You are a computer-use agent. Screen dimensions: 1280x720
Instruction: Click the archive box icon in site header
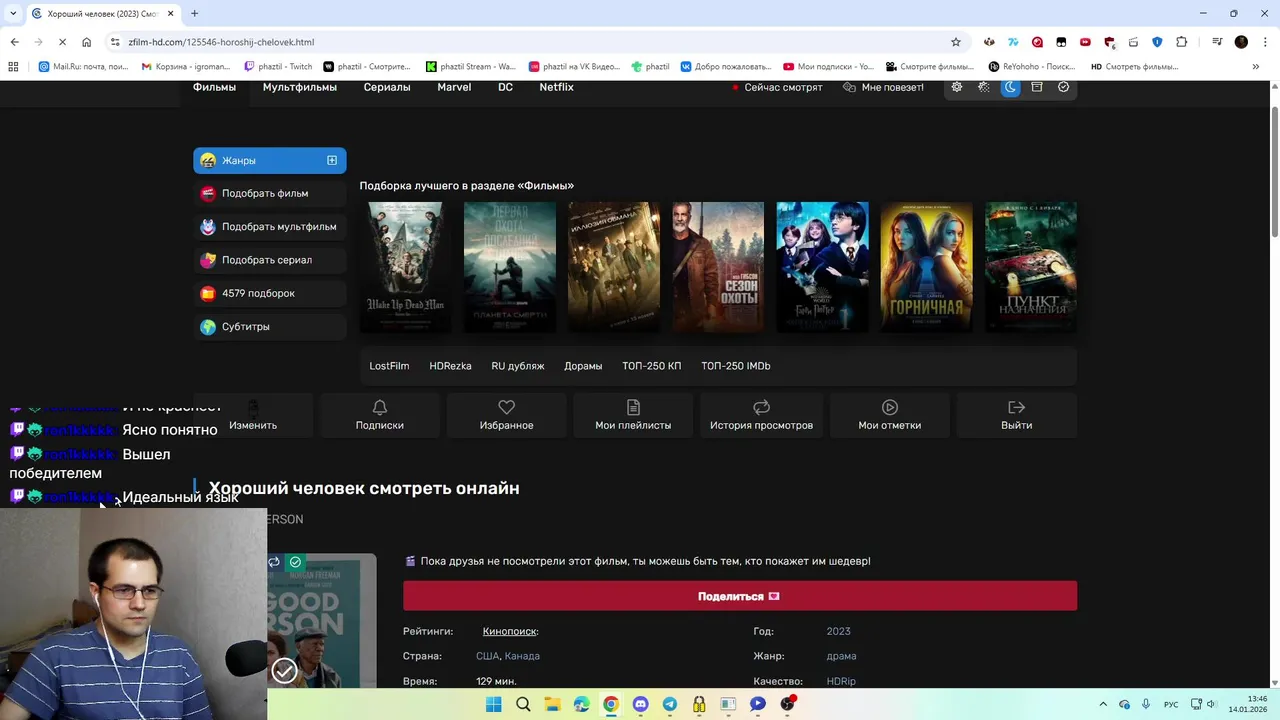1037,87
